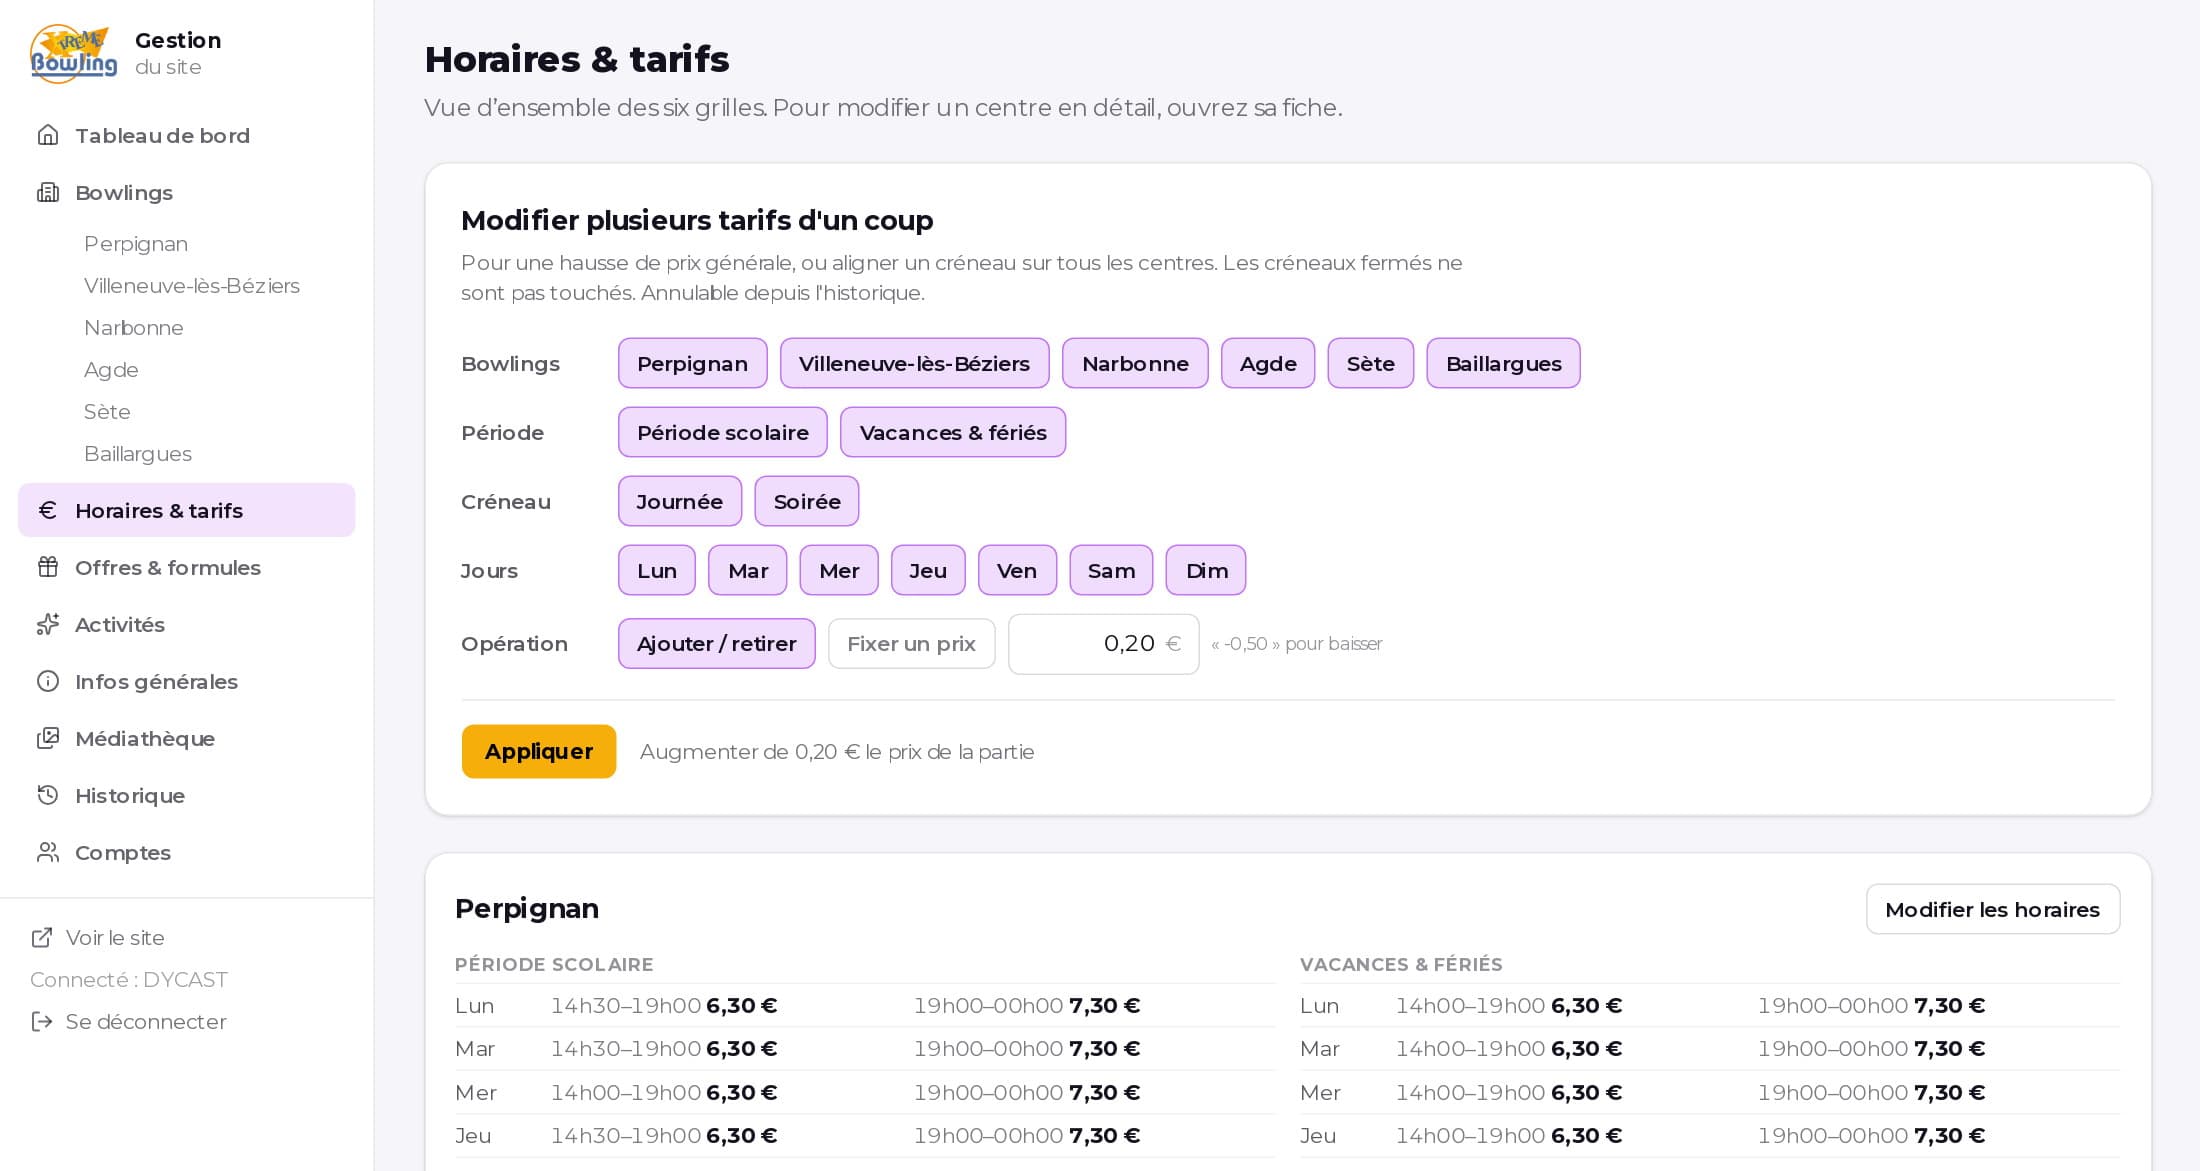Click the Comptes users icon
Screen dimensions: 2200x1171
48,852
